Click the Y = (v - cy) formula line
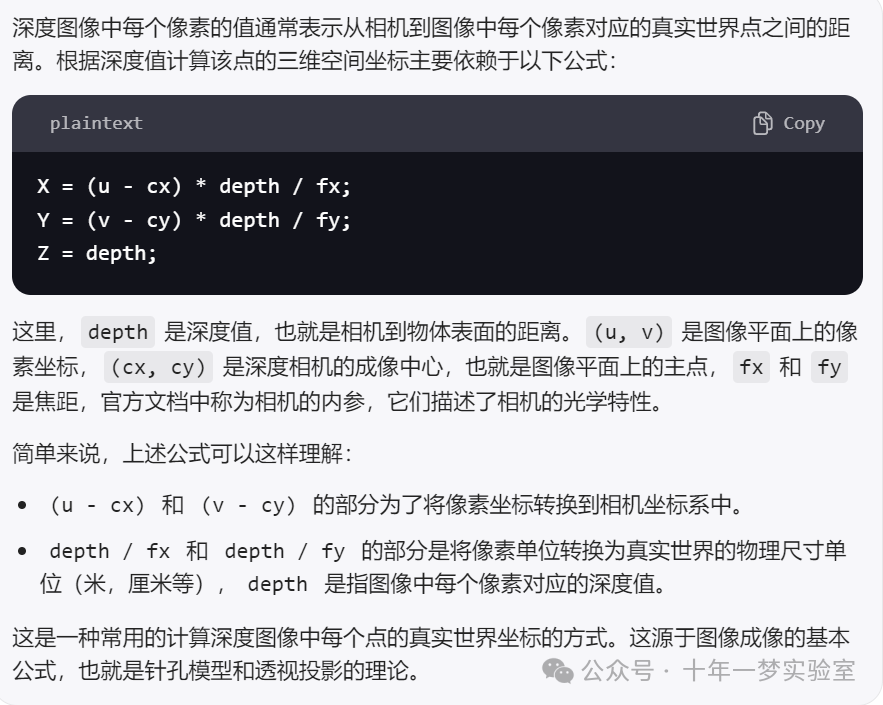 [x=195, y=220]
